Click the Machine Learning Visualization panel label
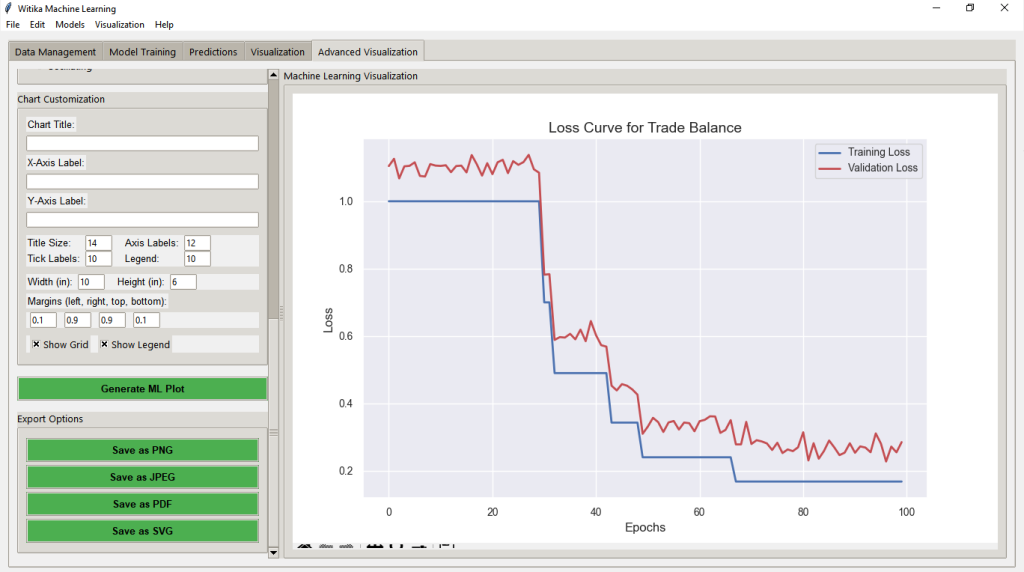Screen dimensions: 1024x572 coord(351,76)
